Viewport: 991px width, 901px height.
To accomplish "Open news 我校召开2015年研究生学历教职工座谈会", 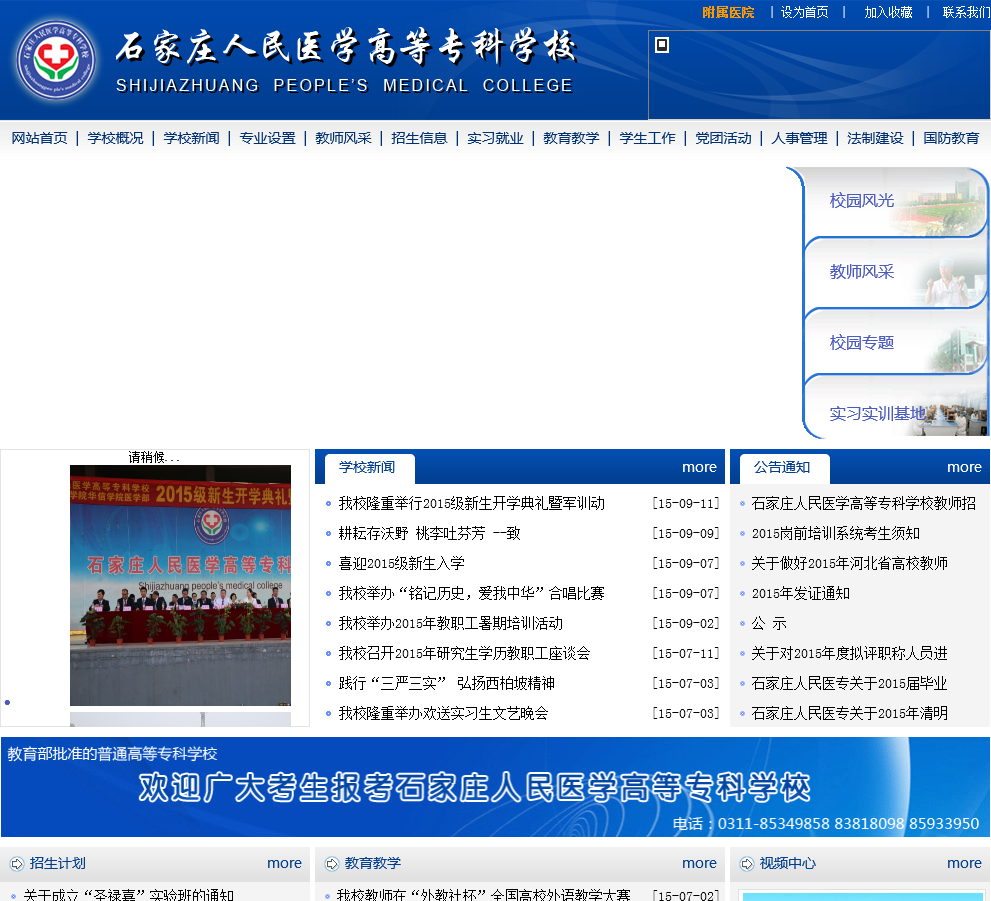I will click(465, 653).
